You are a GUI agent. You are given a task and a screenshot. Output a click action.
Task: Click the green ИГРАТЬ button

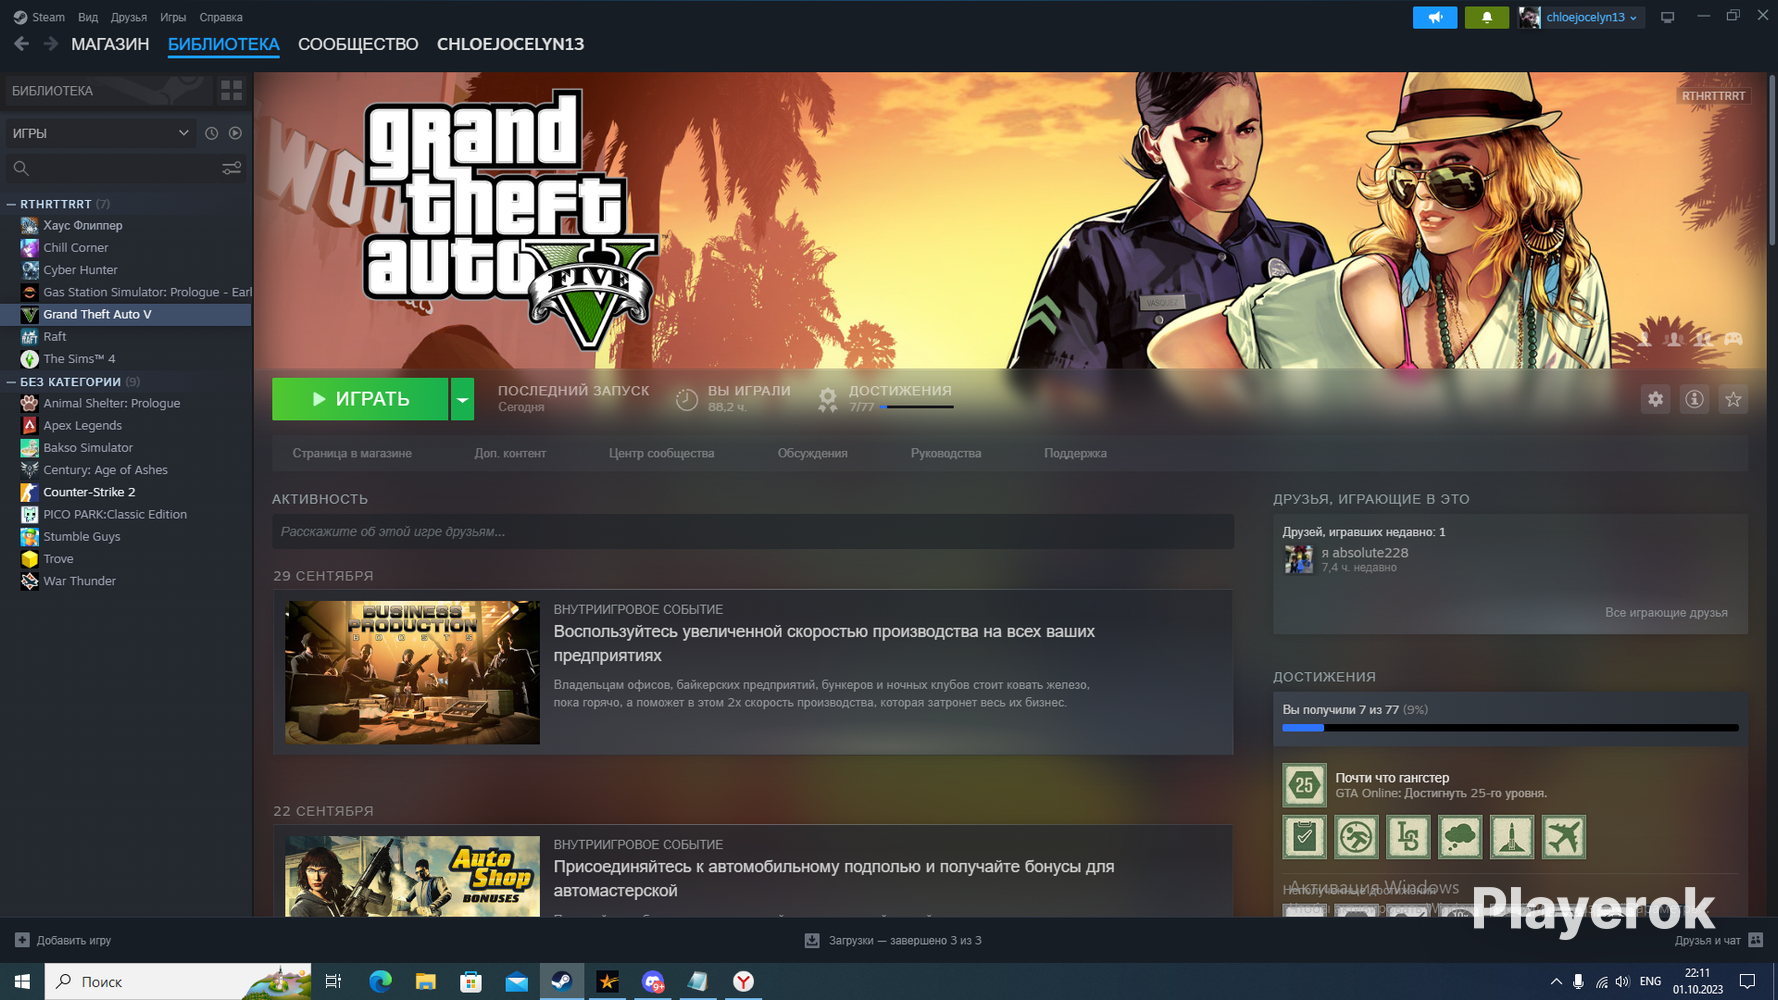coord(360,399)
